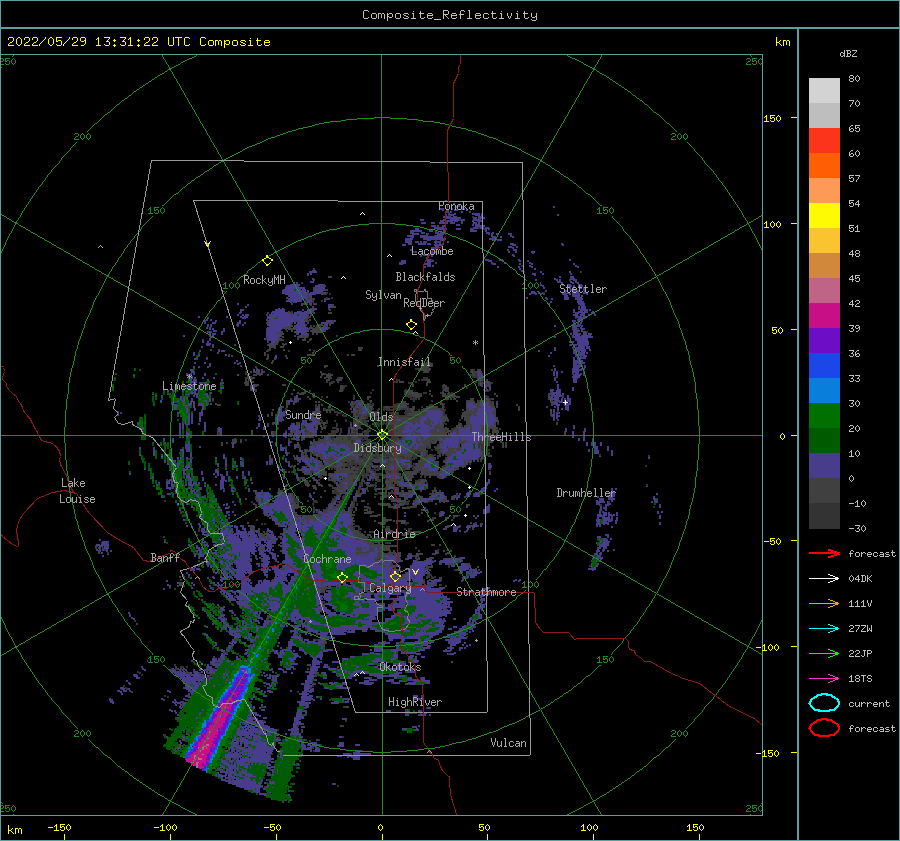Viewport: 900px width, 841px height.
Task: Click the Lacombe city label
Action: click(432, 251)
